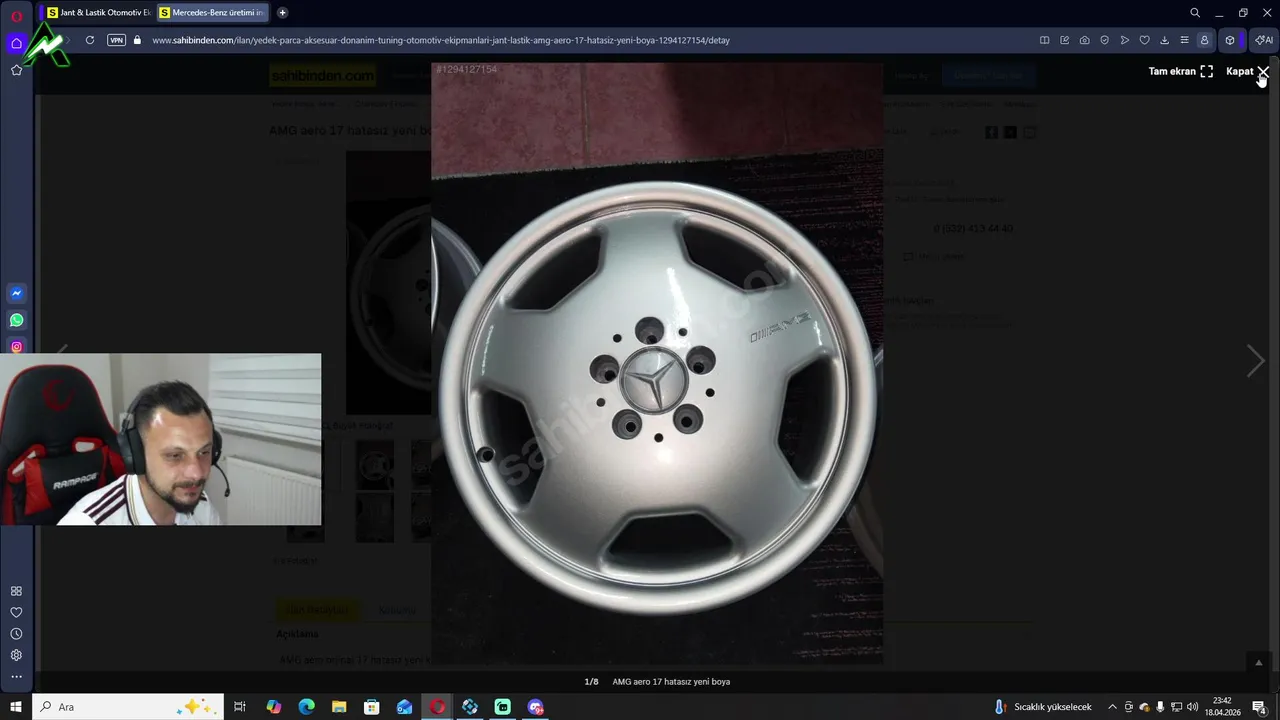Open sidebar star bookmarks icon

[16, 70]
